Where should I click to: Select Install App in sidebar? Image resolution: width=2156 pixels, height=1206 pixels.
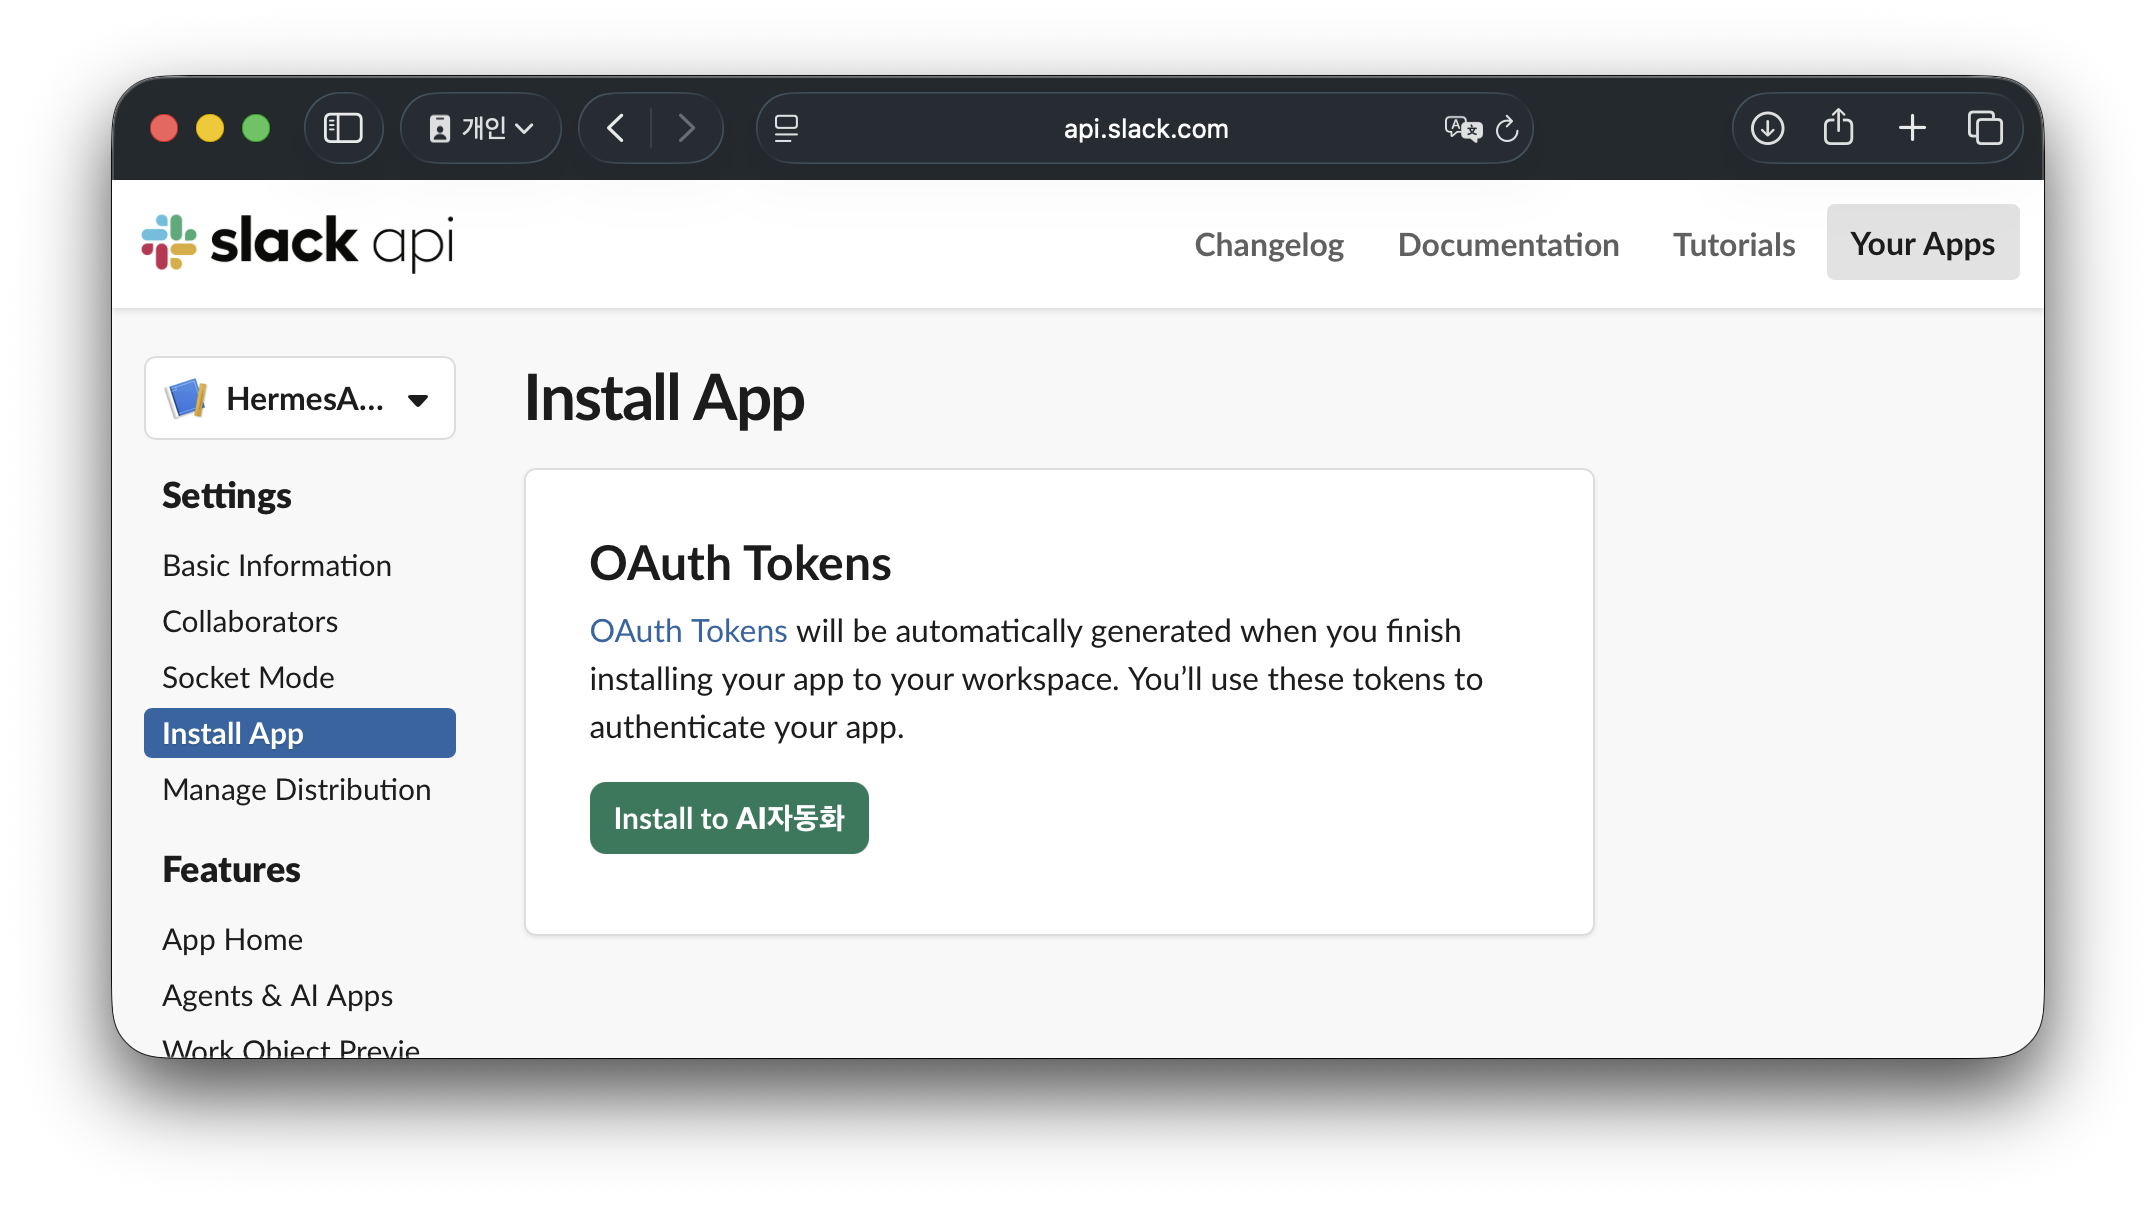click(x=300, y=733)
